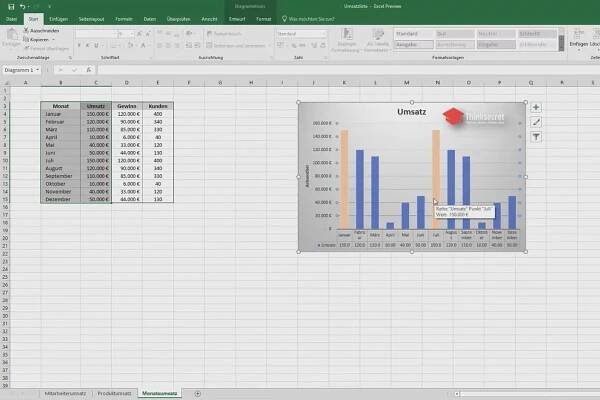The height and width of the screenshot is (400, 600).
Task: Open the Datei menu
Action: (11, 18)
